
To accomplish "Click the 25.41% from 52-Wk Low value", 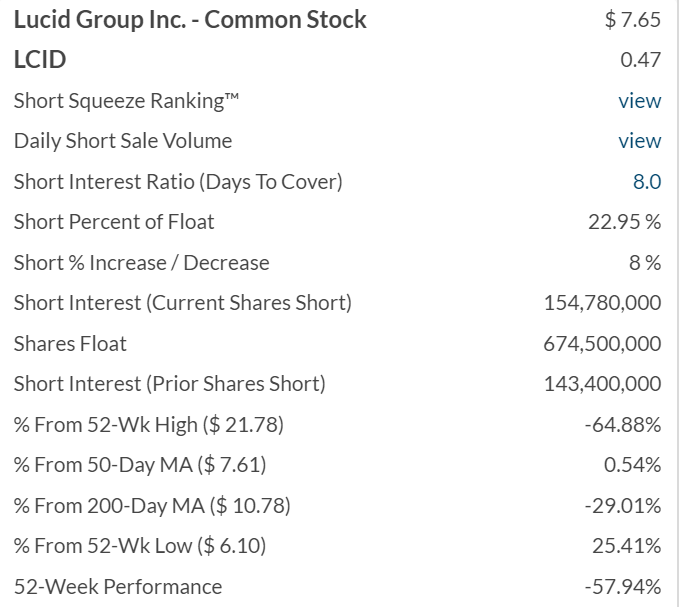I will point(627,546).
